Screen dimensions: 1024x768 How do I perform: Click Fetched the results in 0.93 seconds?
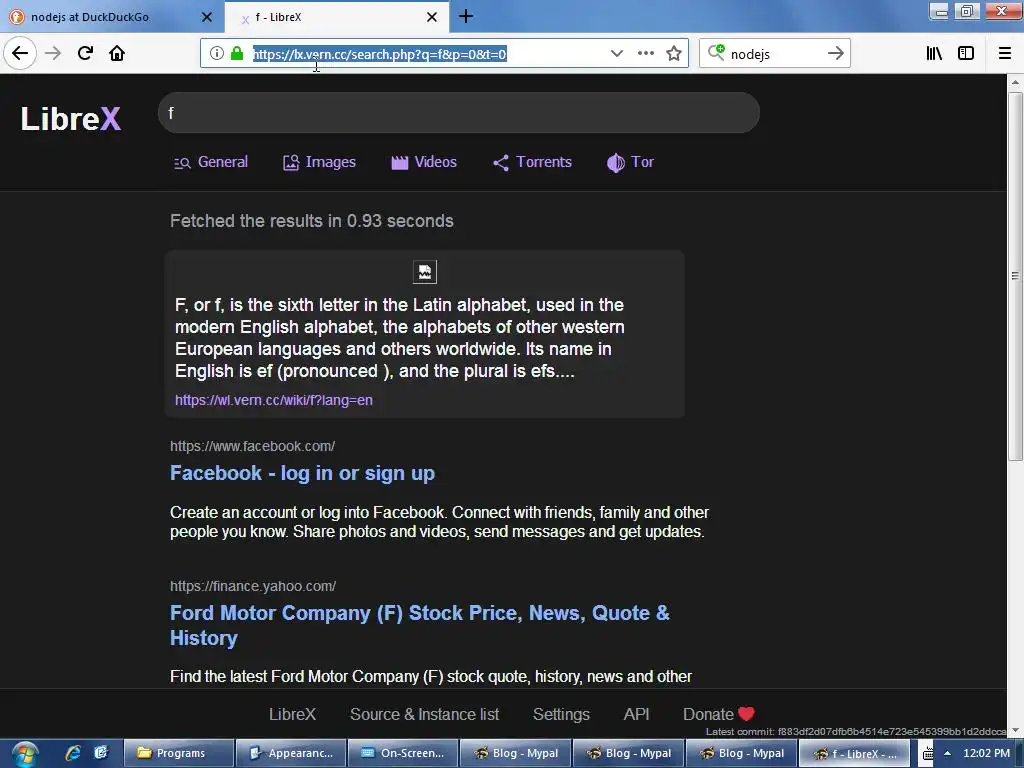click(x=312, y=221)
